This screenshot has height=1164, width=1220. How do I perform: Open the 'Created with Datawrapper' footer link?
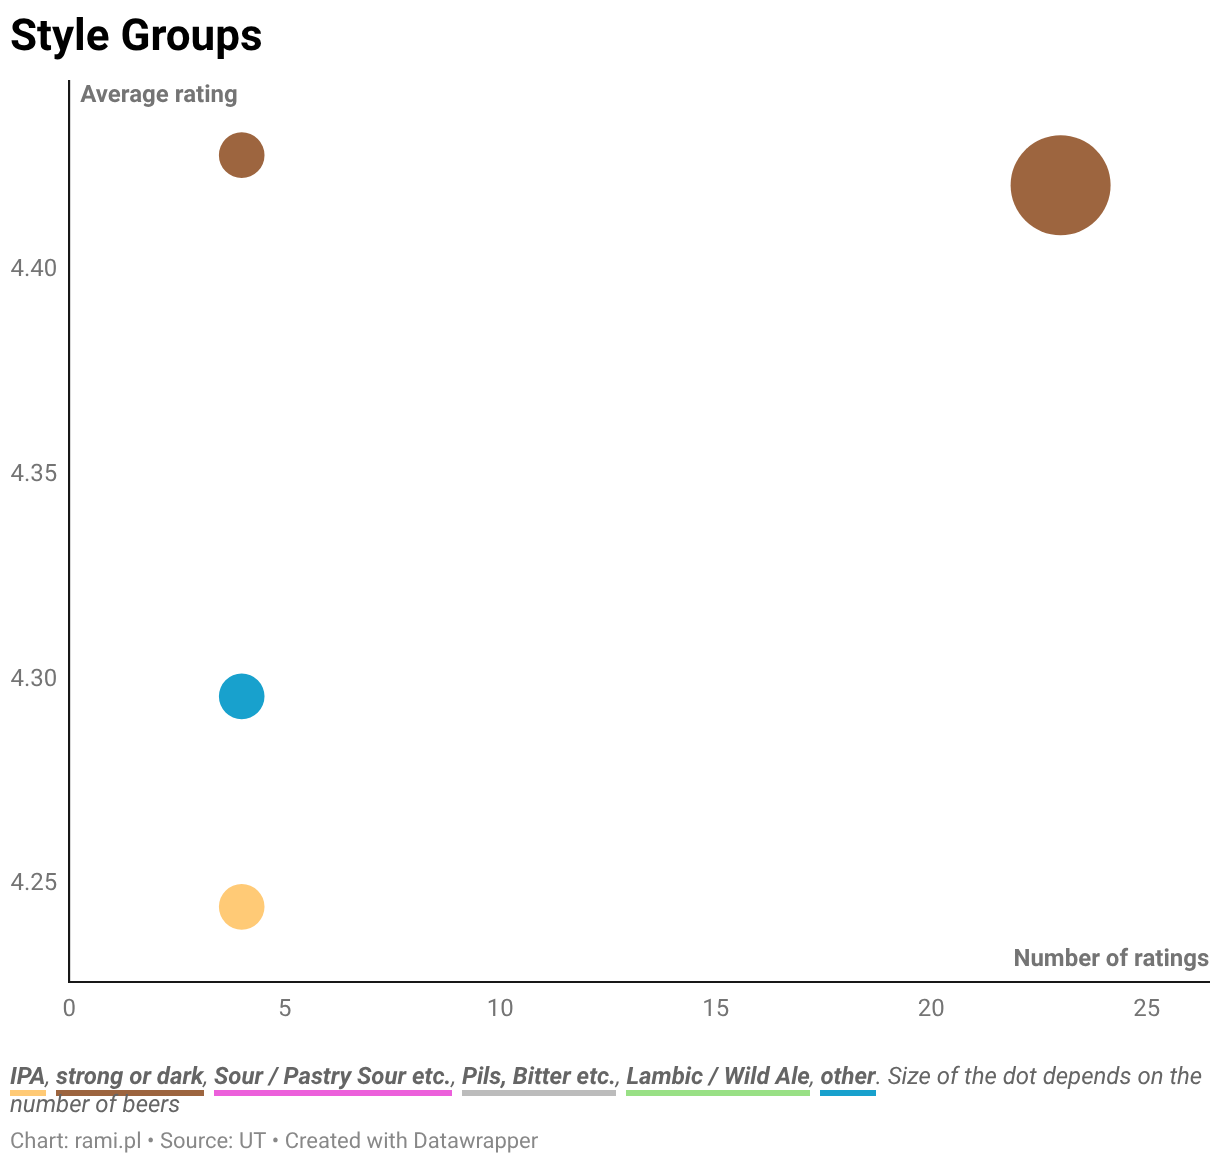pyautogui.click(x=411, y=1140)
